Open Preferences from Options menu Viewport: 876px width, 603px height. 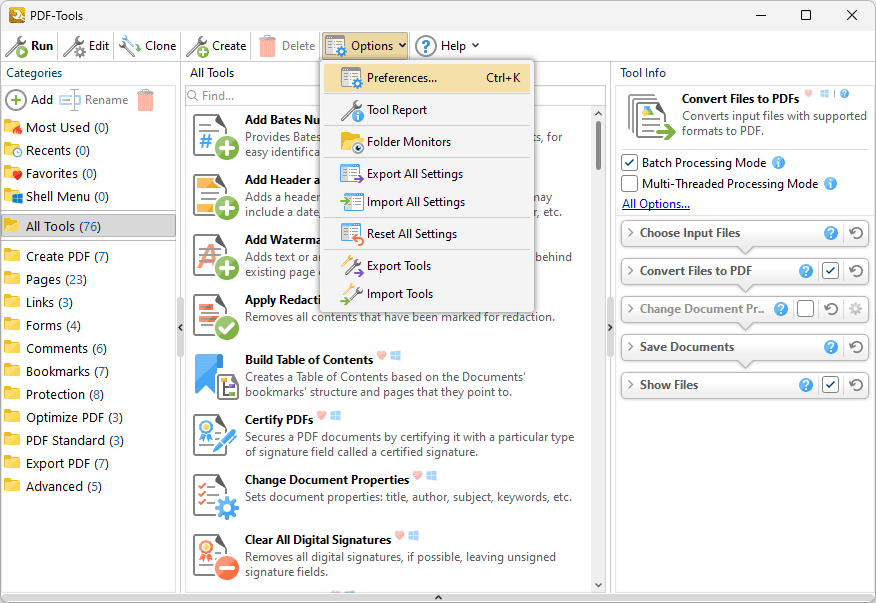427,78
